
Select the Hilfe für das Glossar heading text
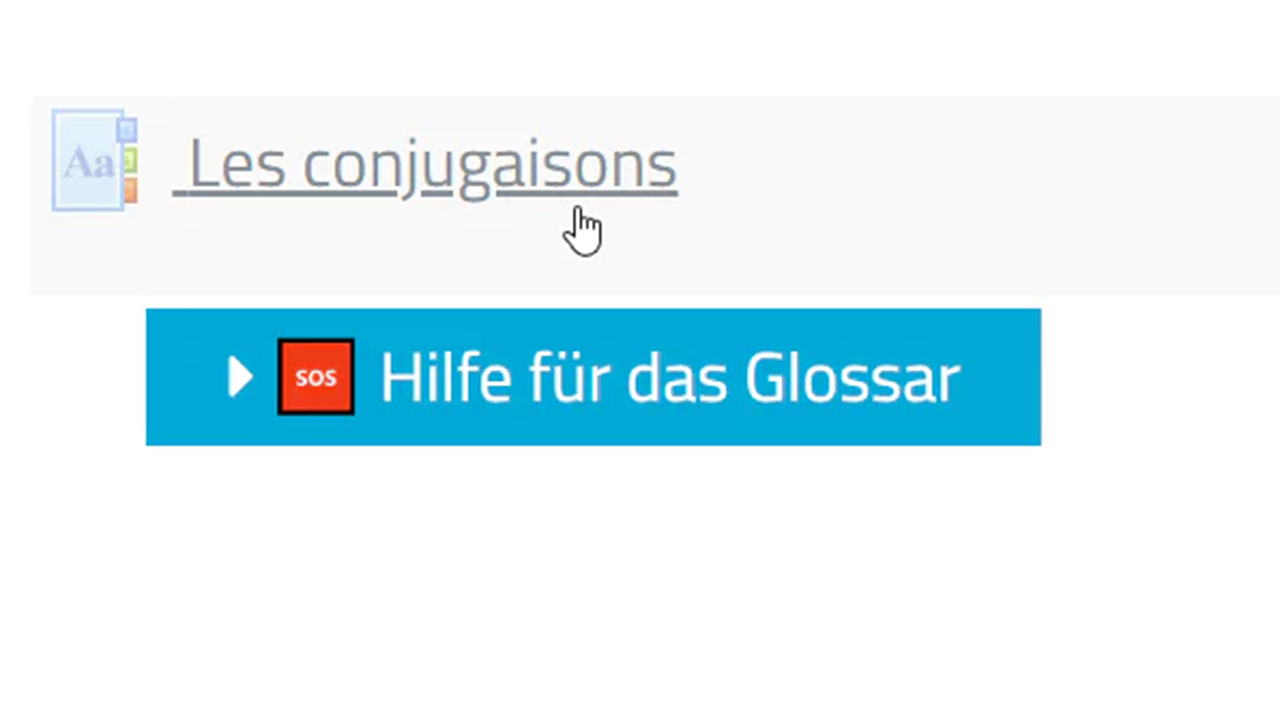pyautogui.click(x=670, y=378)
